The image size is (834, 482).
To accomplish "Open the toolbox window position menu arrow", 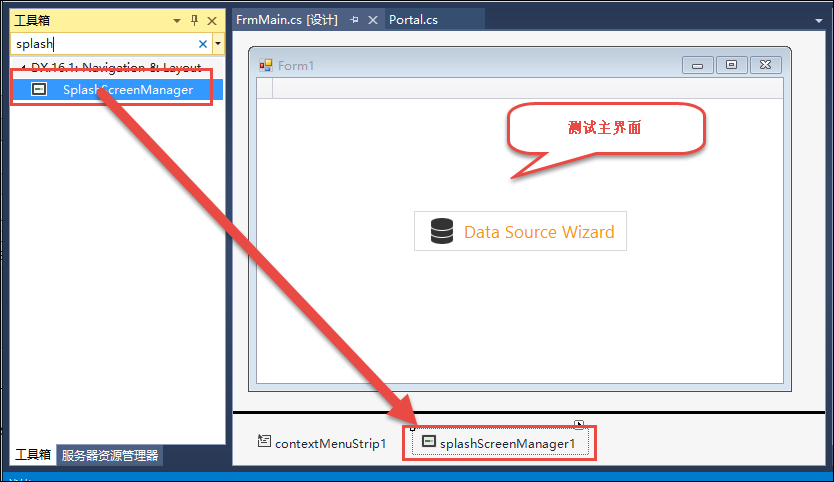I will (177, 21).
